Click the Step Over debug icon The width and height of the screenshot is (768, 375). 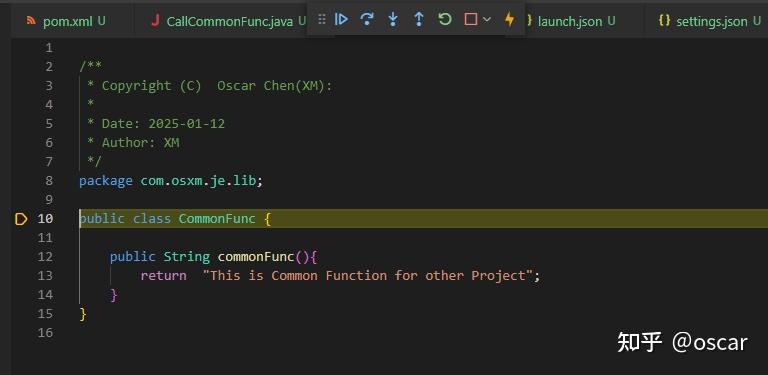pyautogui.click(x=366, y=19)
